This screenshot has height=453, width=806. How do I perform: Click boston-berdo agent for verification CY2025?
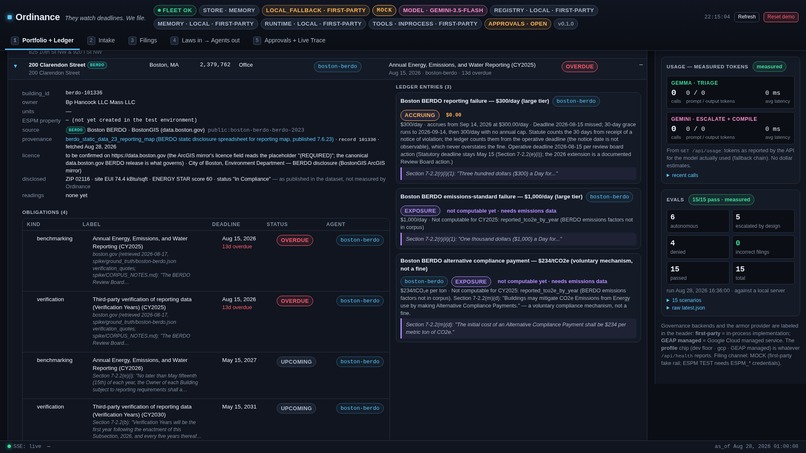[x=360, y=301]
